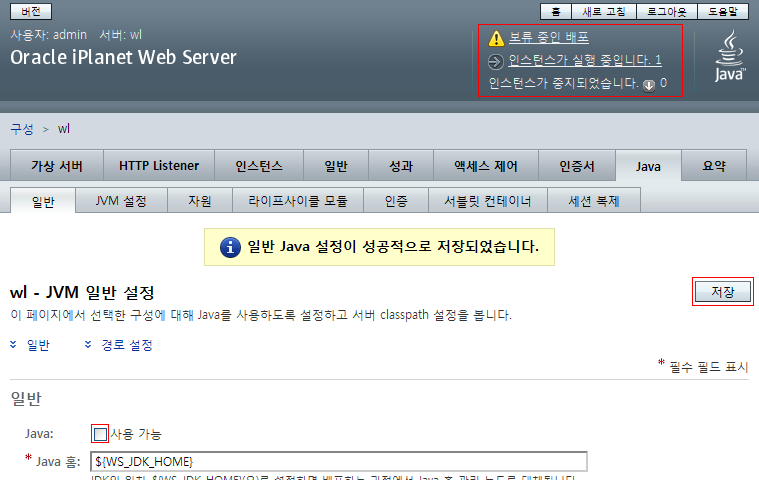Open the 보류 중인 배포 link

[x=548, y=37]
